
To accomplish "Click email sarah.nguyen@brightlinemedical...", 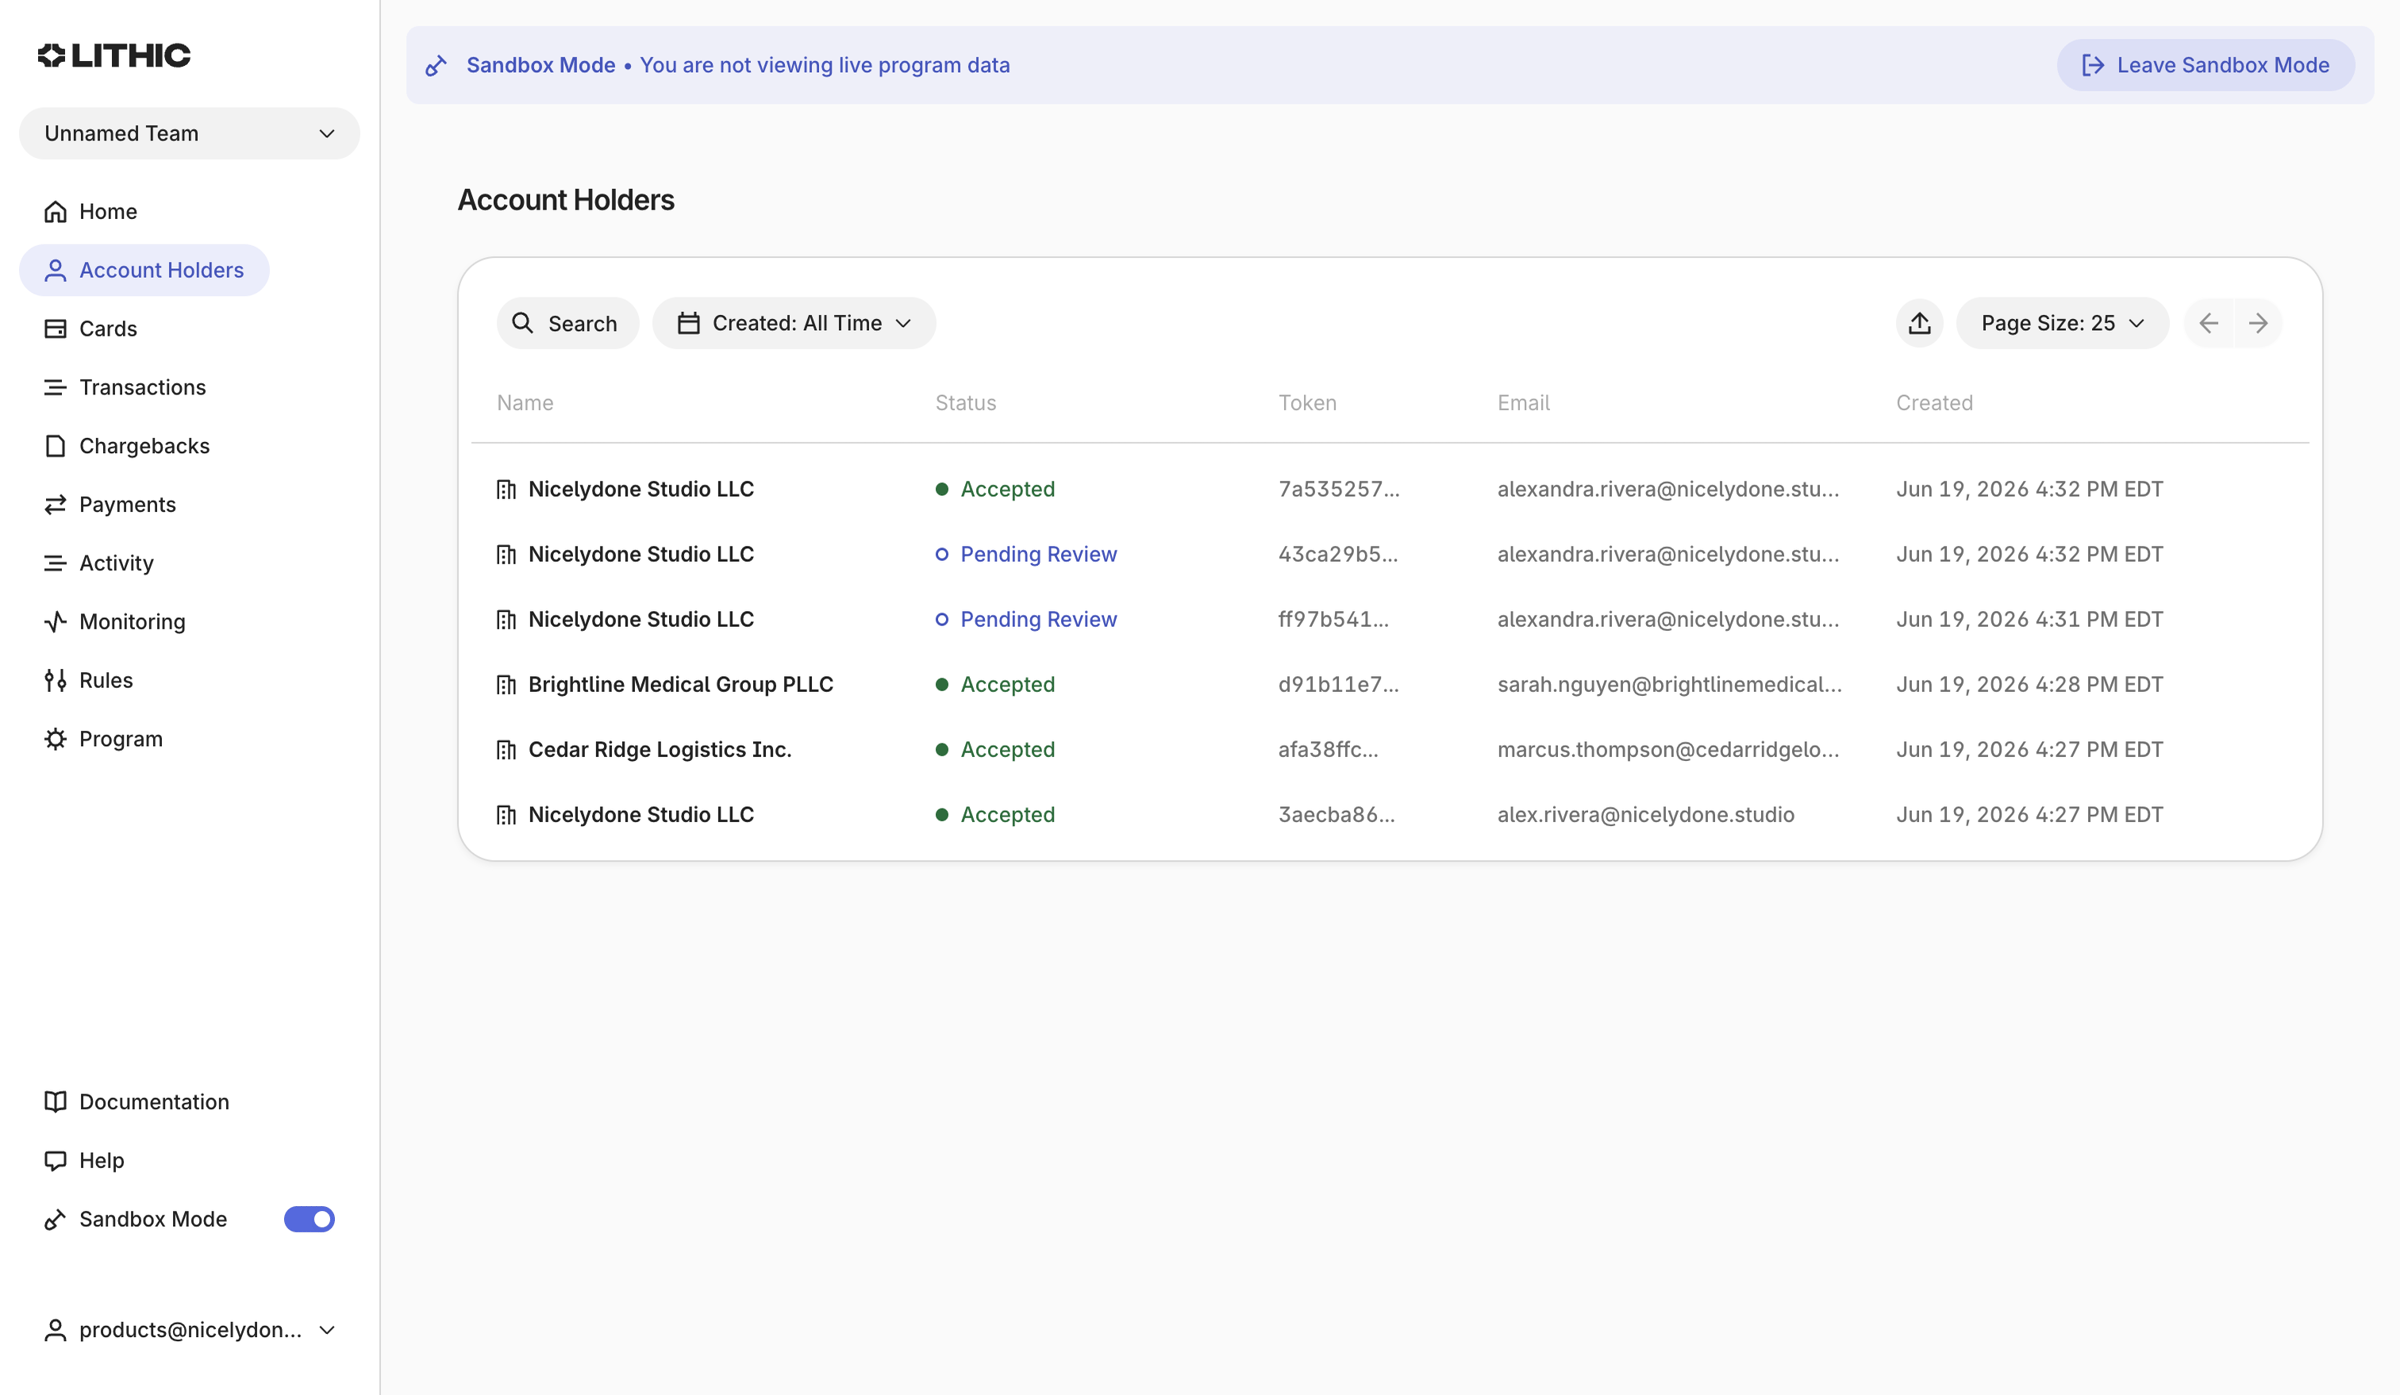I will pos(1669,684).
